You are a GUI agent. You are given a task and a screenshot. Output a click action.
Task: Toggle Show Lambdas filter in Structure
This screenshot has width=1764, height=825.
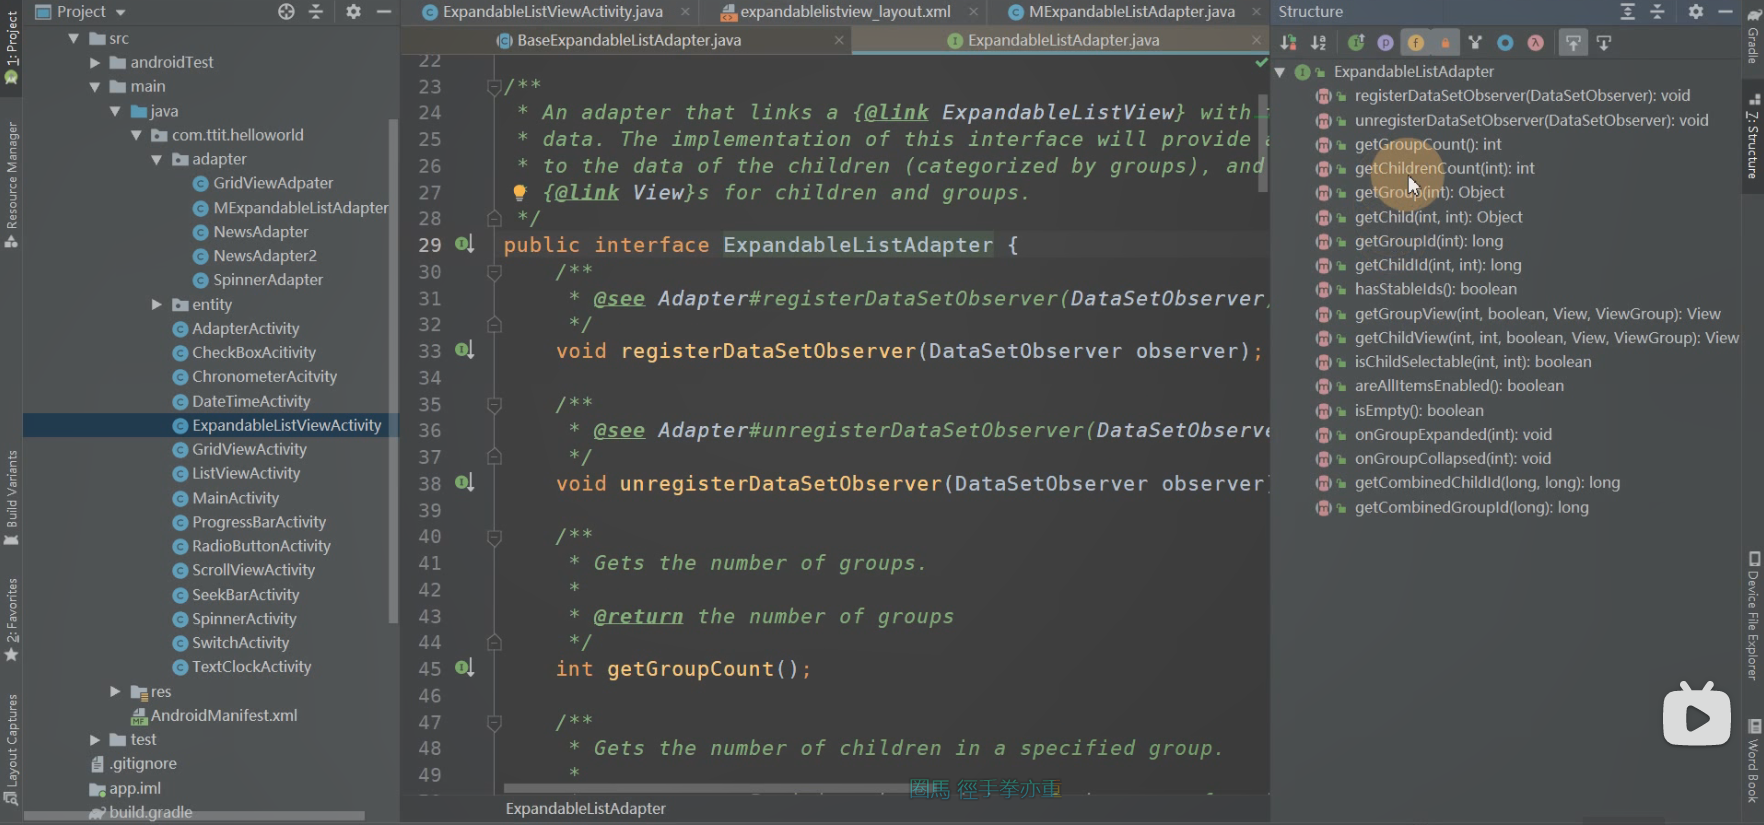pos(1535,43)
